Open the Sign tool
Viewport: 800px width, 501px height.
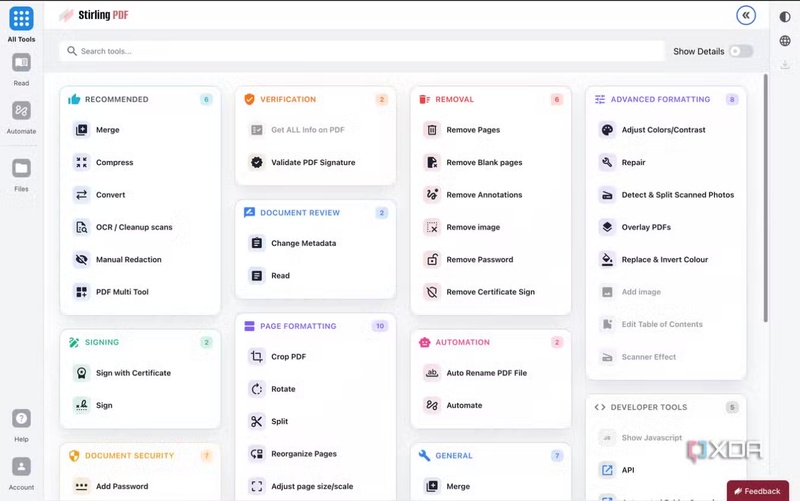click(140, 405)
